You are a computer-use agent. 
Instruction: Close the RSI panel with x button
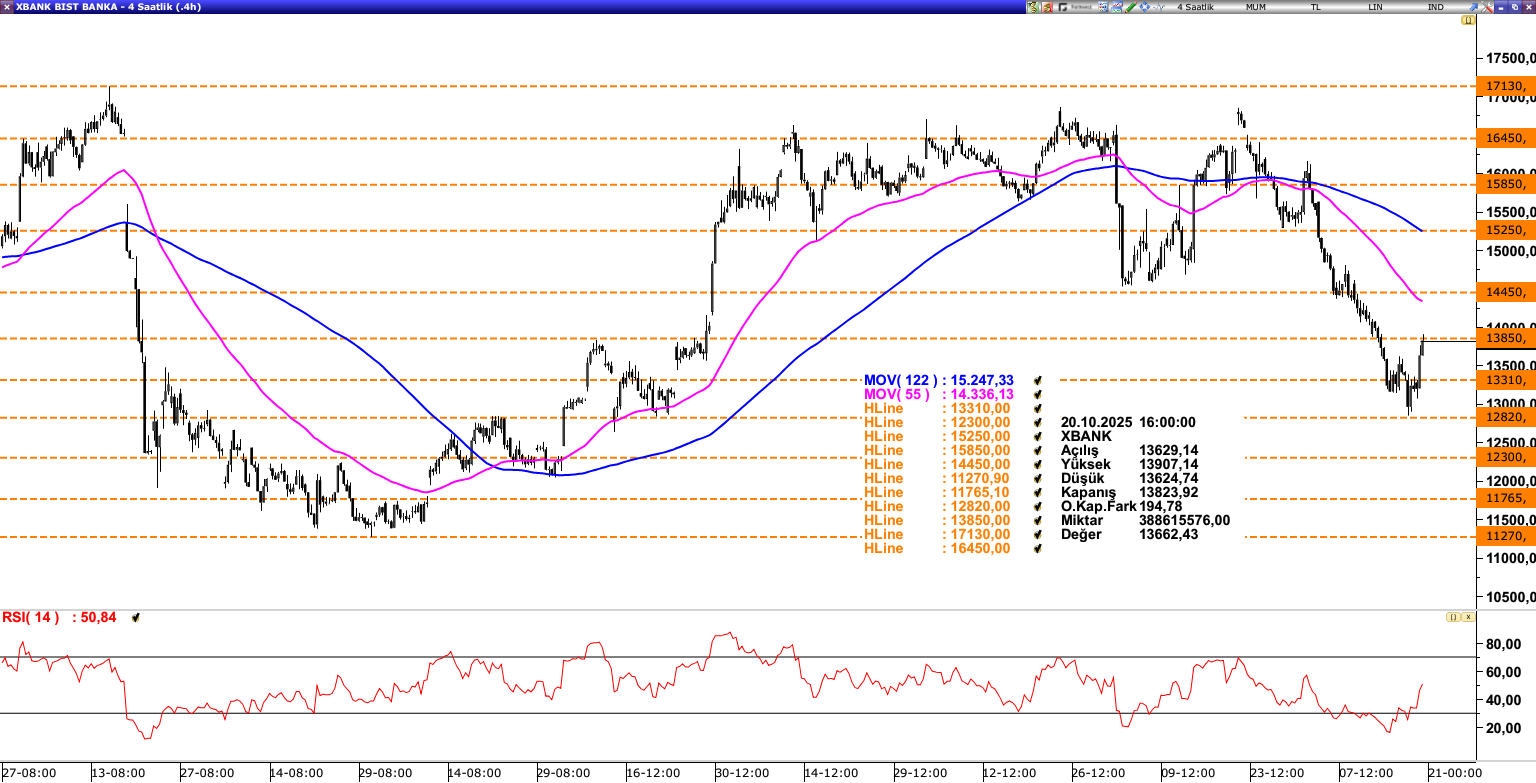tap(1468, 617)
